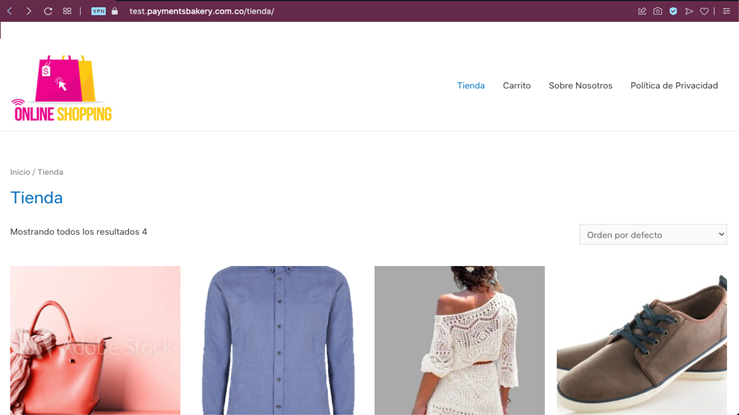Open the speed dial grid icon
The width and height of the screenshot is (739, 415).
(67, 11)
